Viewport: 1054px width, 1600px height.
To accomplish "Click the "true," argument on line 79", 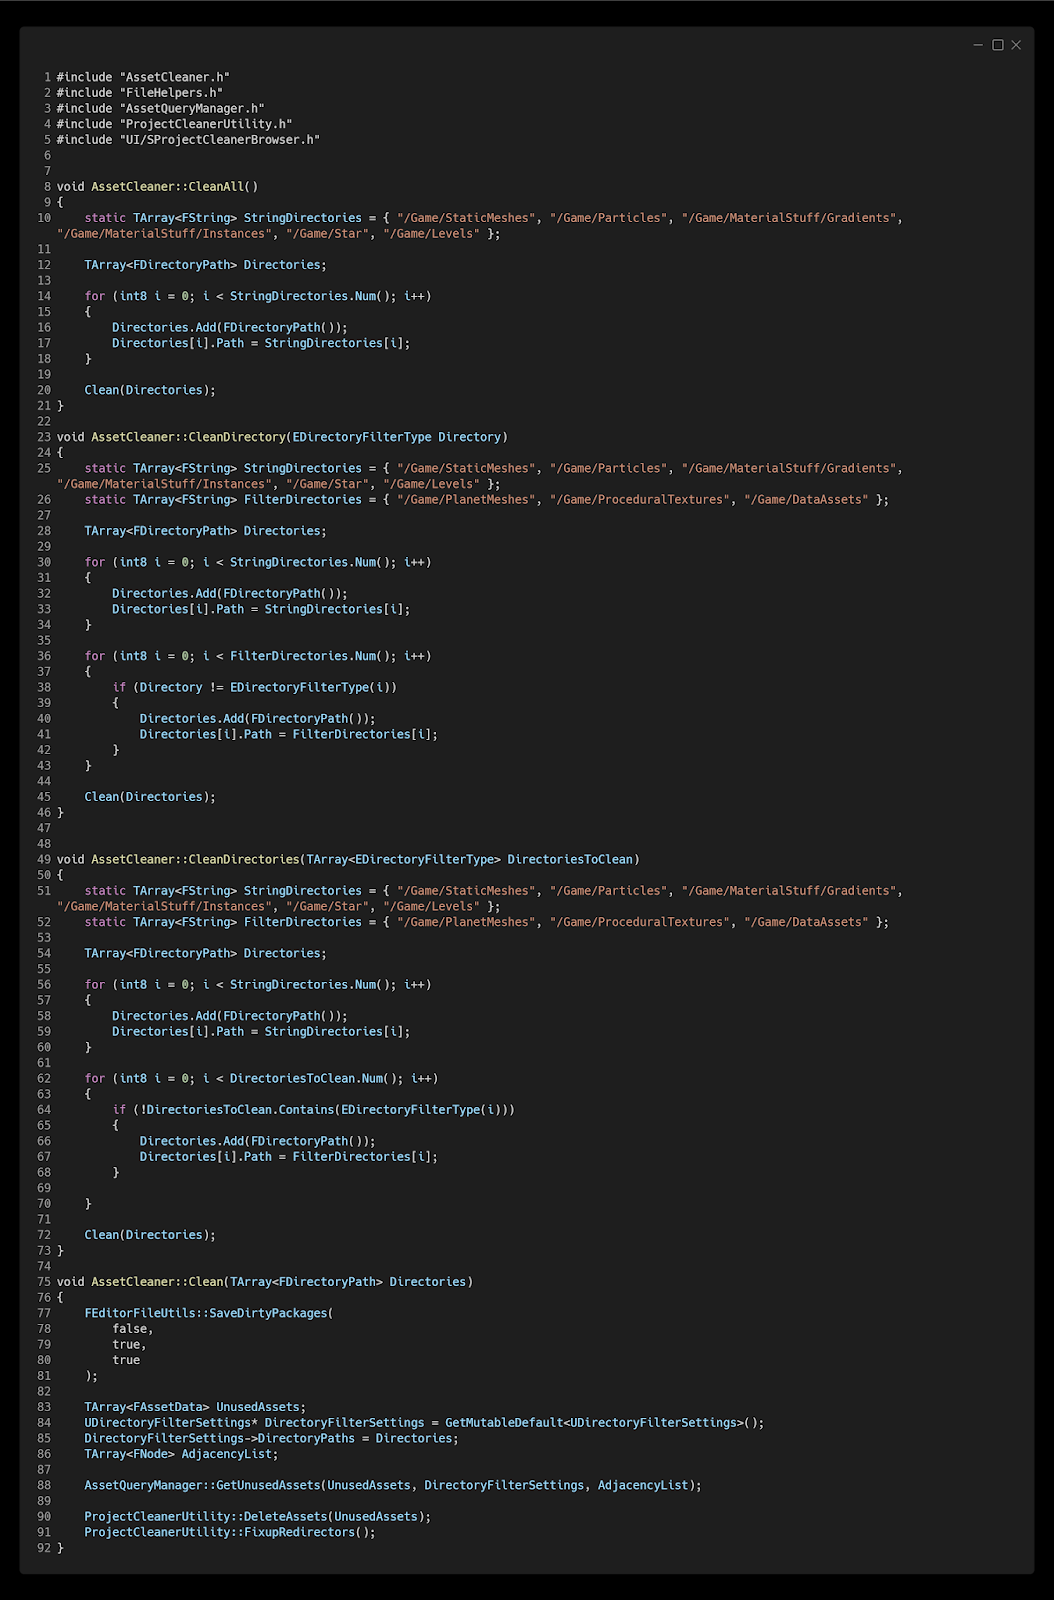I will click(x=129, y=1345).
